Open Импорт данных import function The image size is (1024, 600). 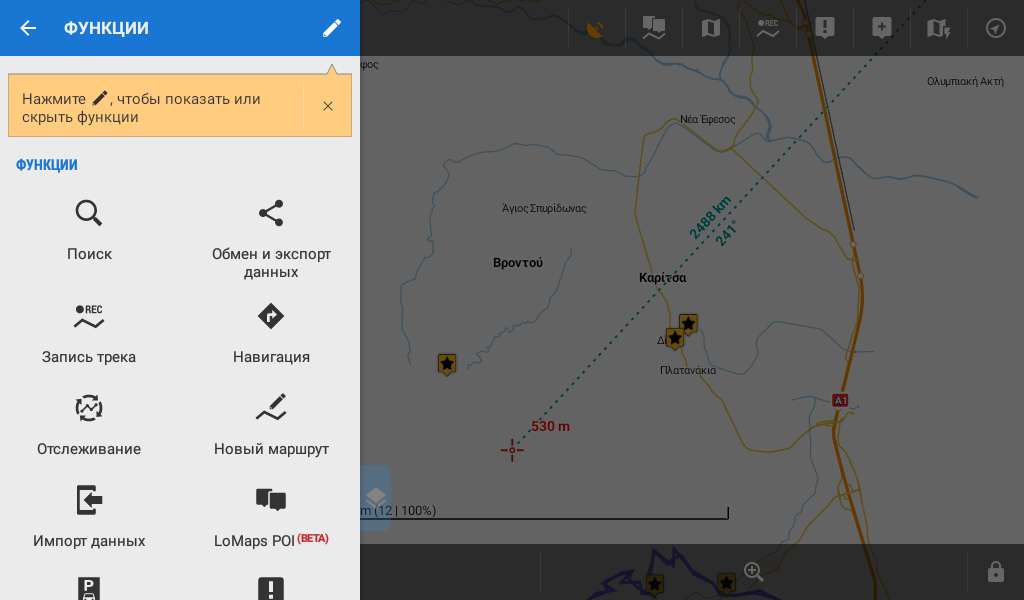[89, 516]
